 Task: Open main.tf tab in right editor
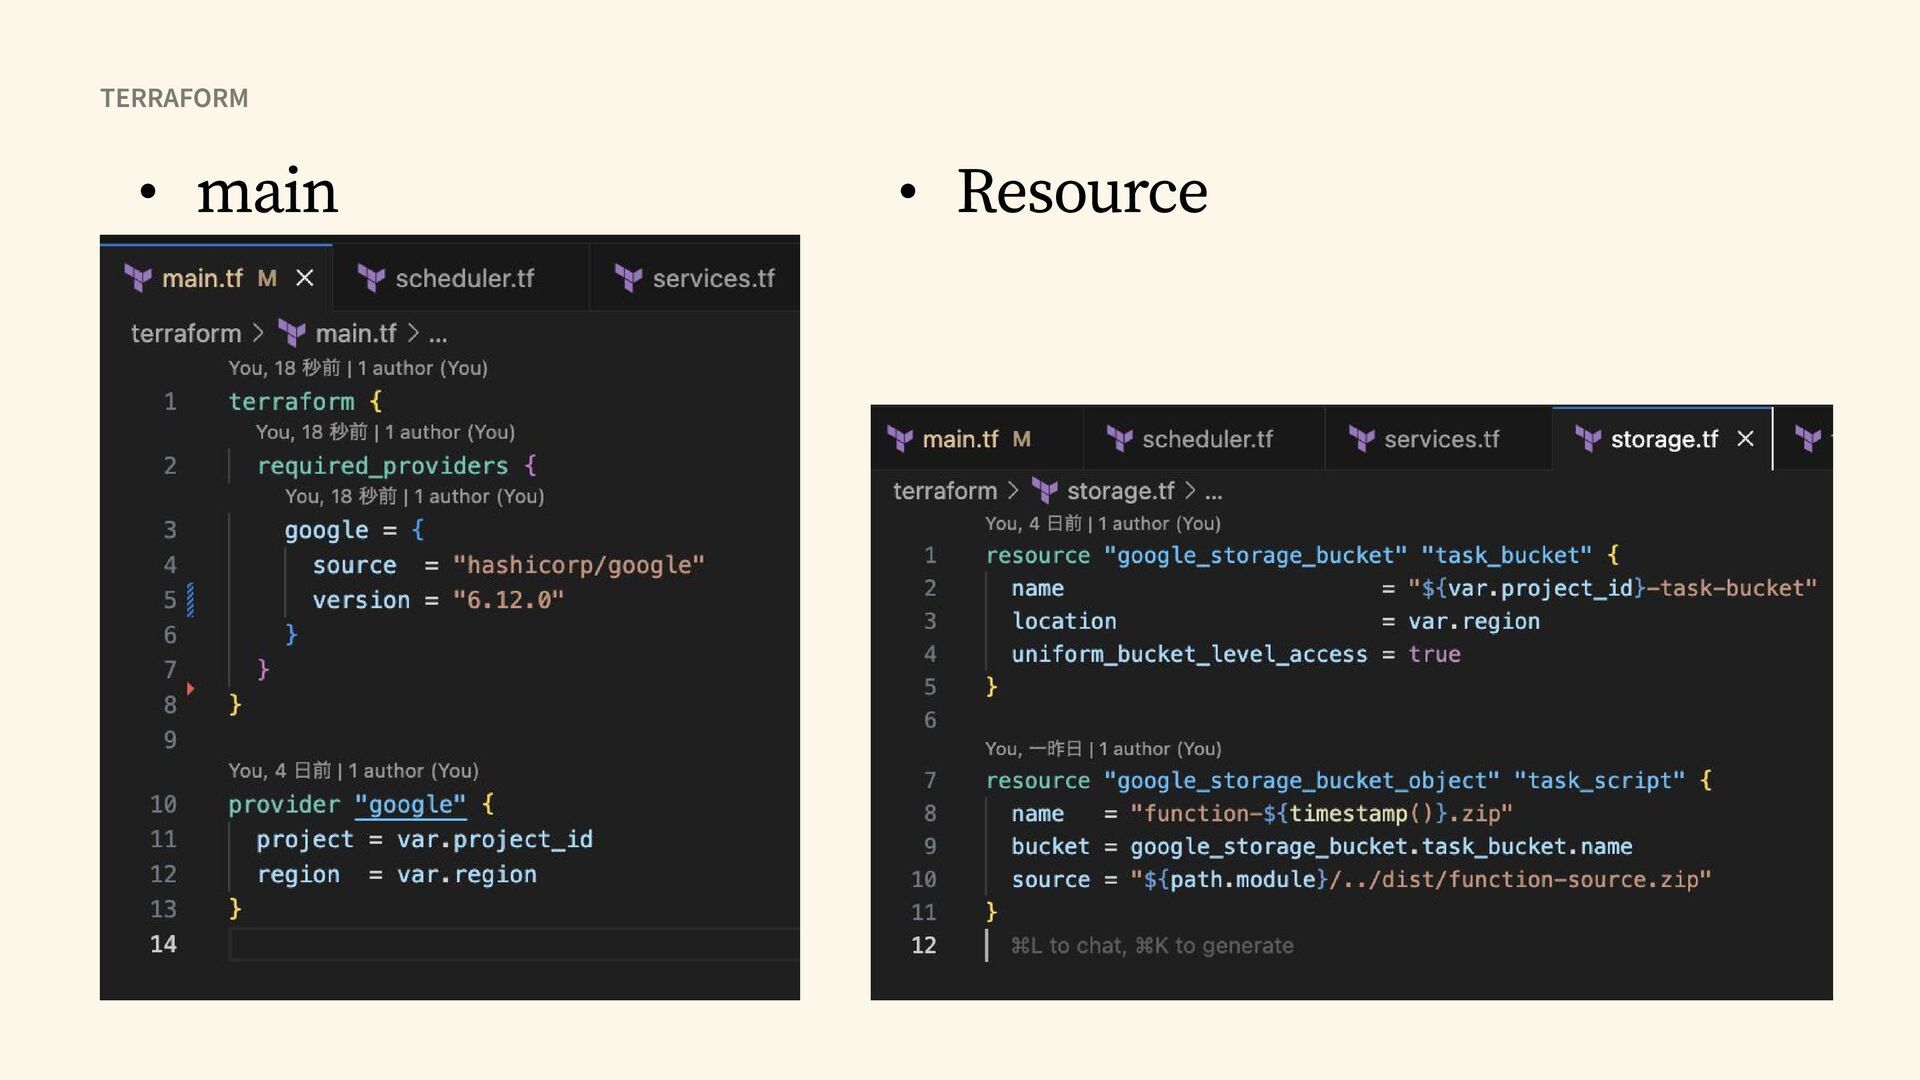point(976,439)
